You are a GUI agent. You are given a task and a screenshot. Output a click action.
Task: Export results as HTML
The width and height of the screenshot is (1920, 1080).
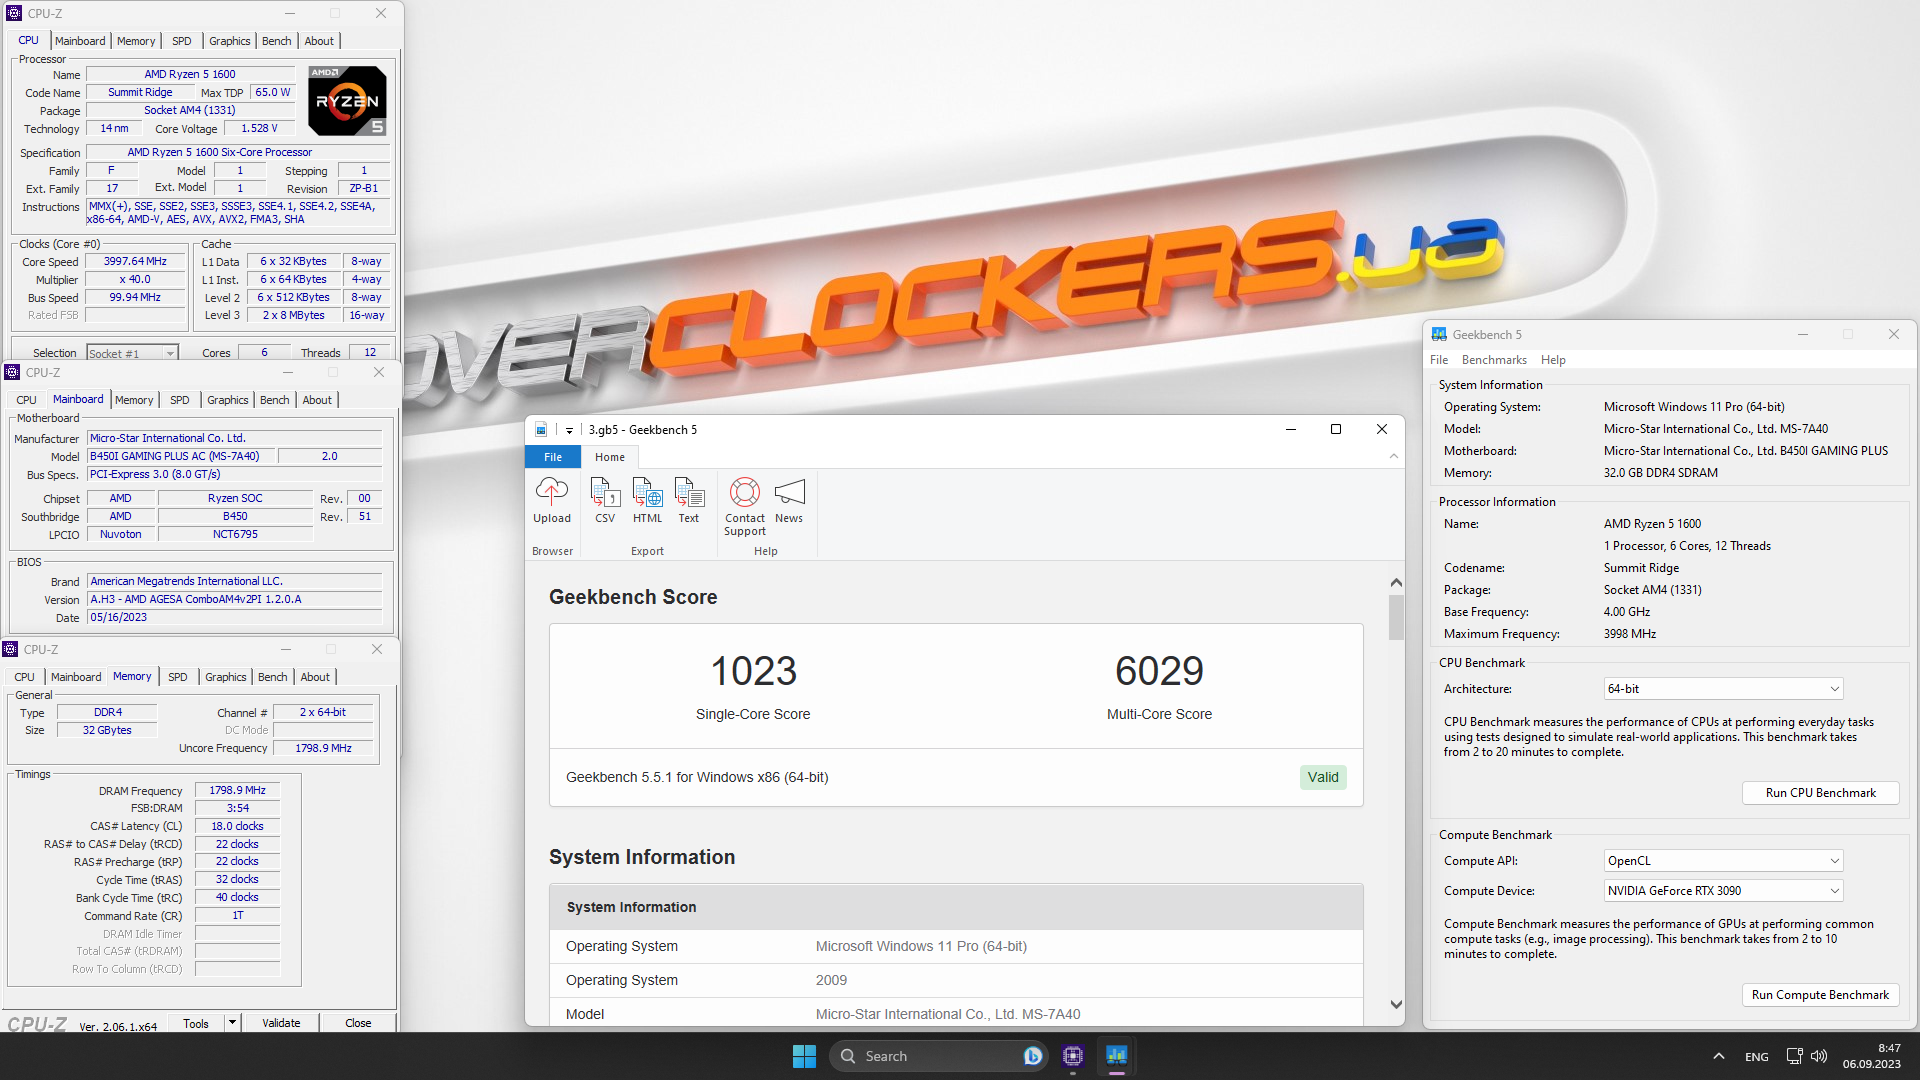647,499
